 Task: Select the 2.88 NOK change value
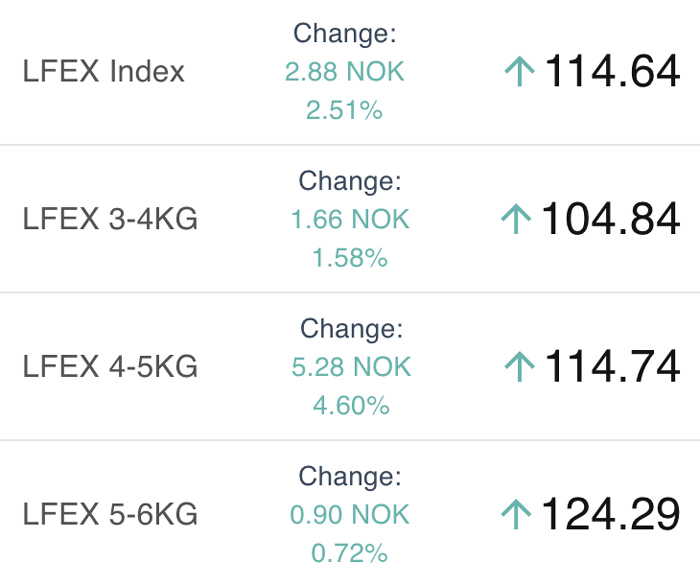point(345,71)
